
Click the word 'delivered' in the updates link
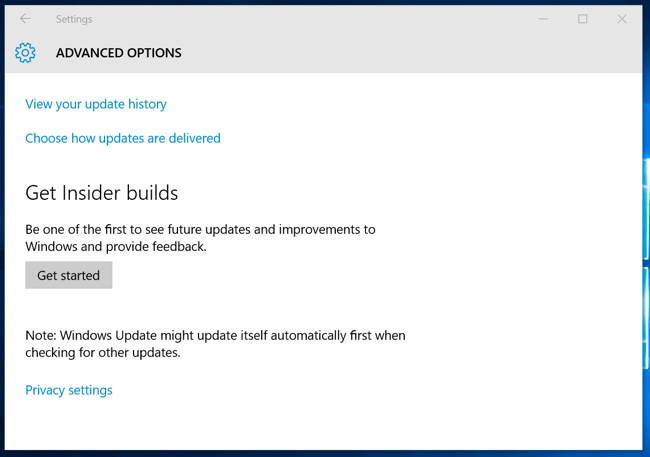pyautogui.click(x=194, y=138)
